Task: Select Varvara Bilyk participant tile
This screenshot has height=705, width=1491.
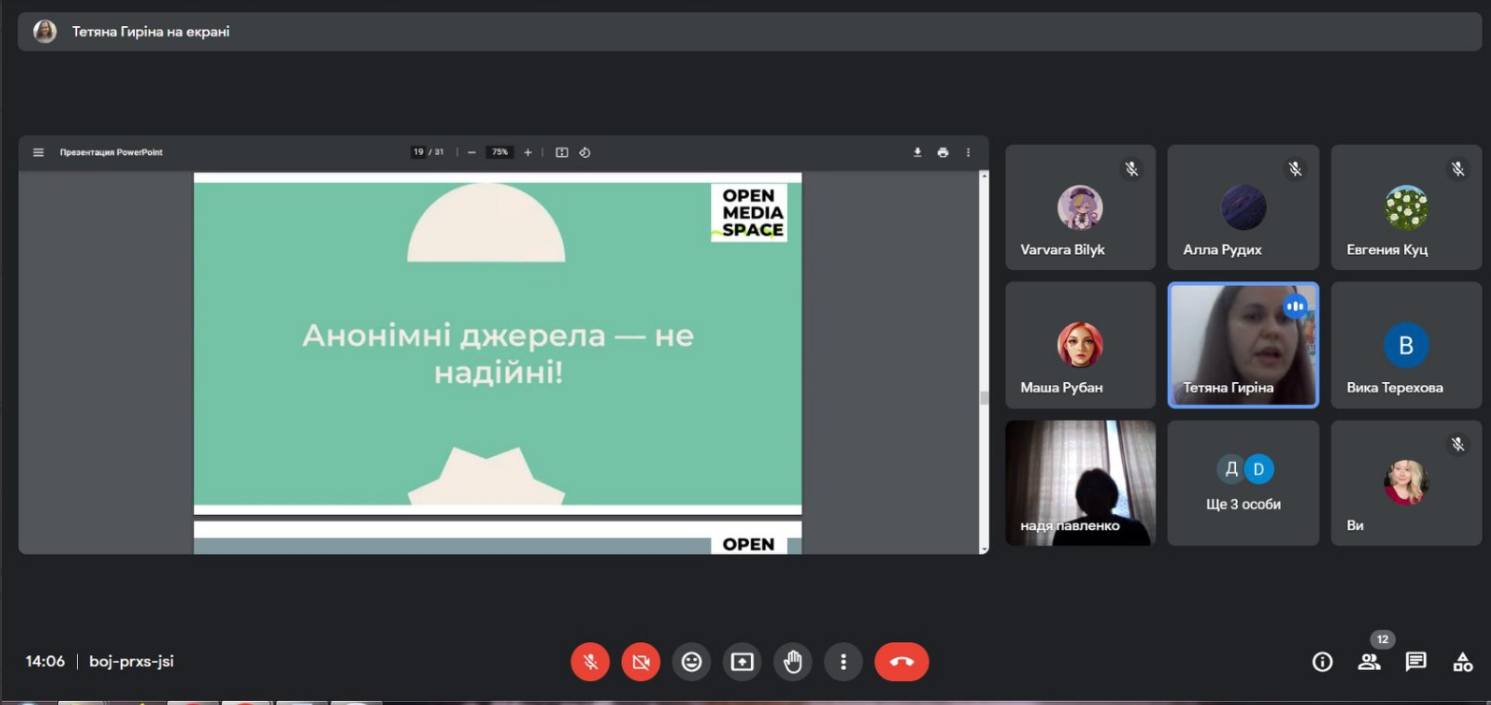Action: pyautogui.click(x=1080, y=207)
